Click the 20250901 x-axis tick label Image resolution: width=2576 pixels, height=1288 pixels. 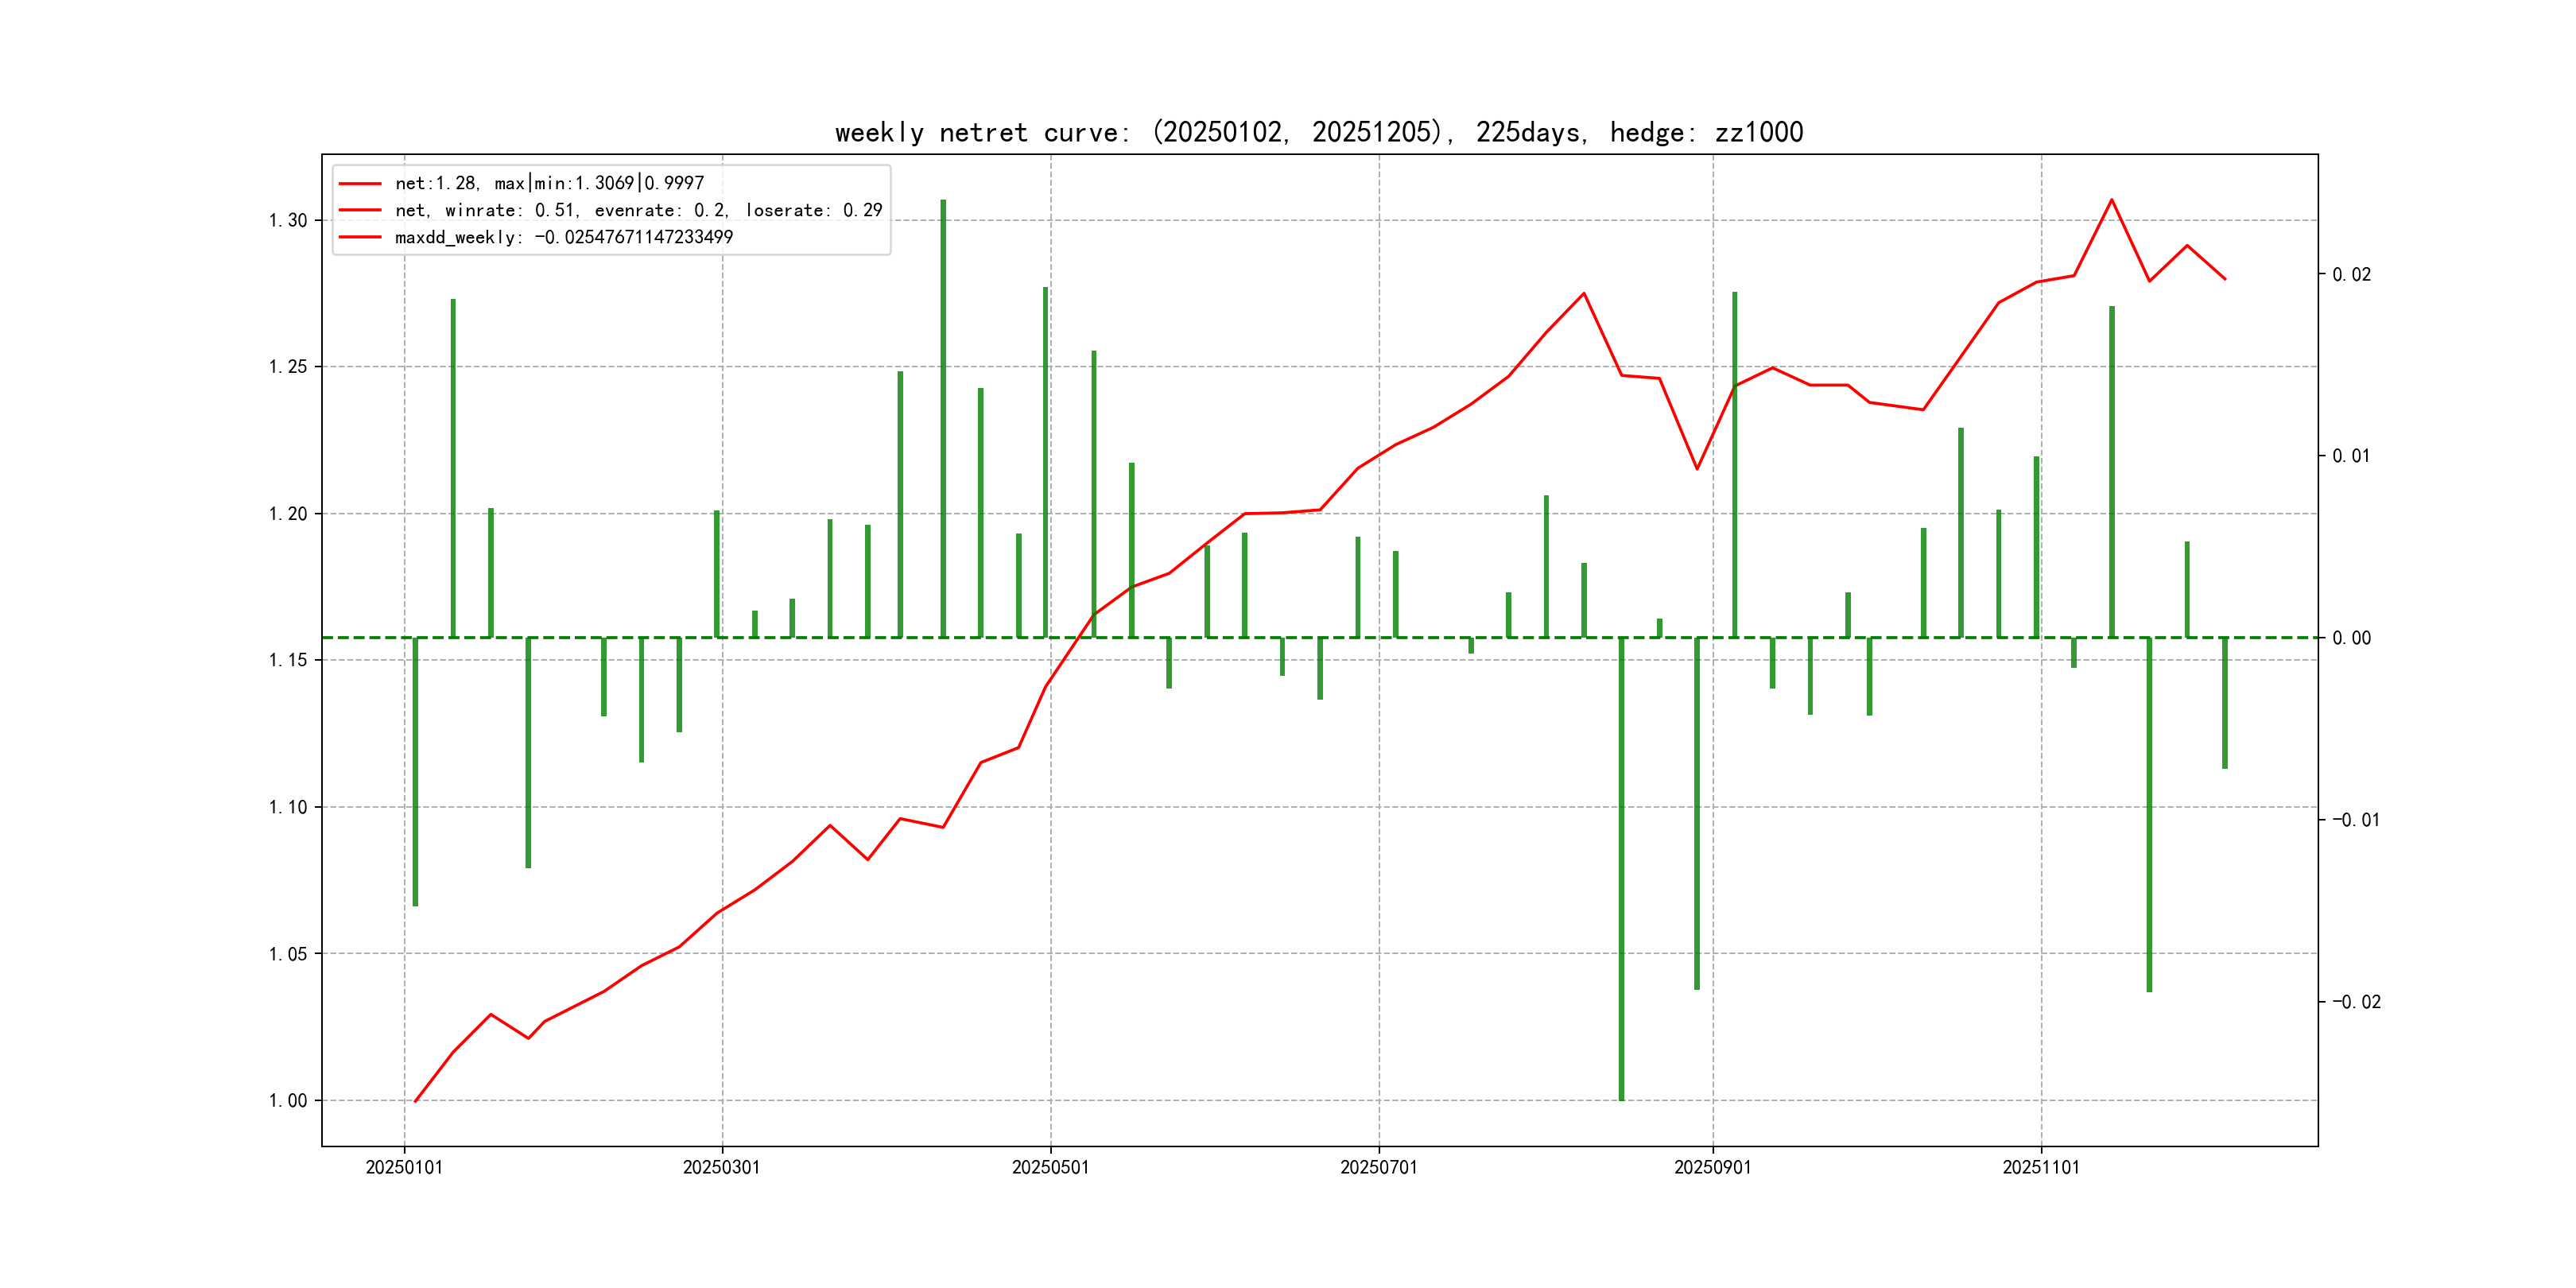point(1712,1167)
